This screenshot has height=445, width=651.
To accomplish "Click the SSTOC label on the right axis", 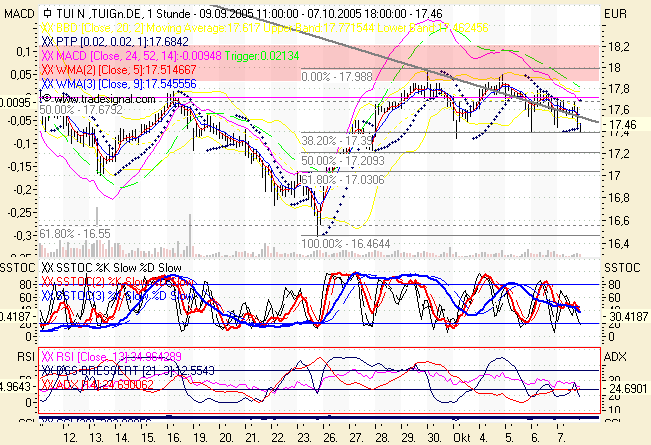I will coord(622,268).
